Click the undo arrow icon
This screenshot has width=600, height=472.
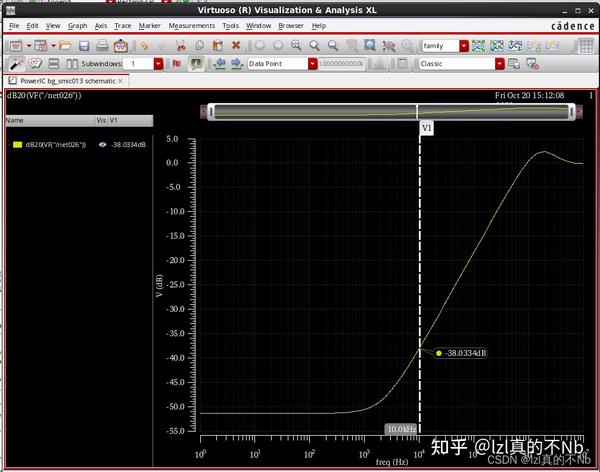point(144,46)
